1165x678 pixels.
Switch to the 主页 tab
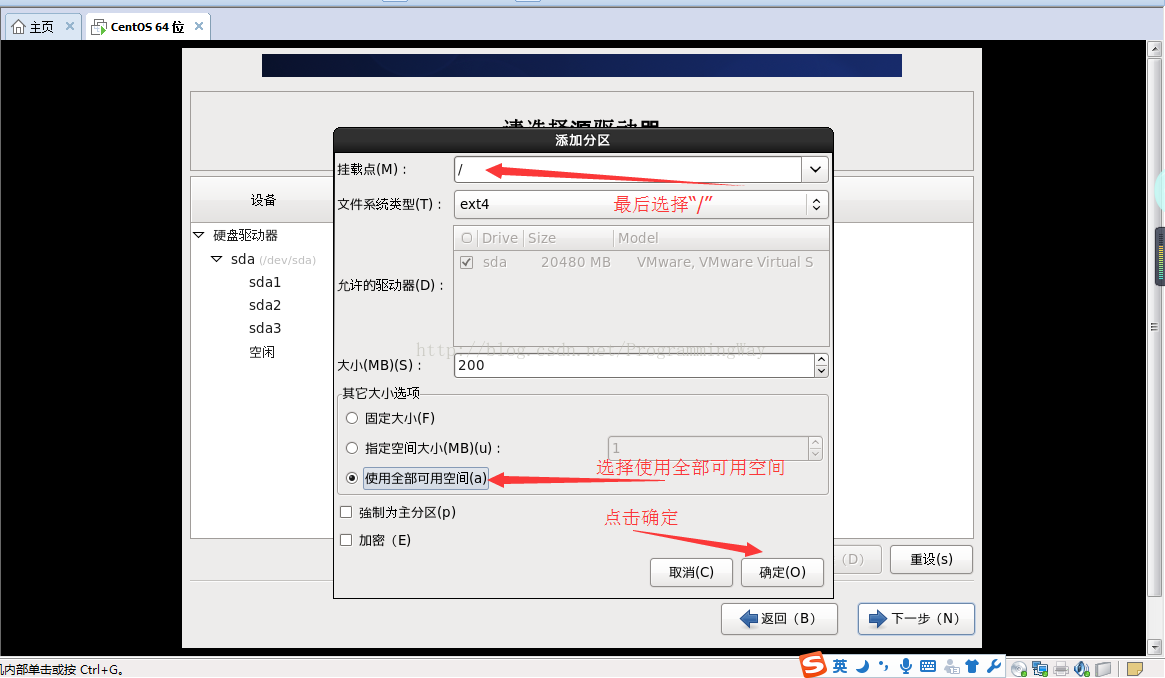41,27
